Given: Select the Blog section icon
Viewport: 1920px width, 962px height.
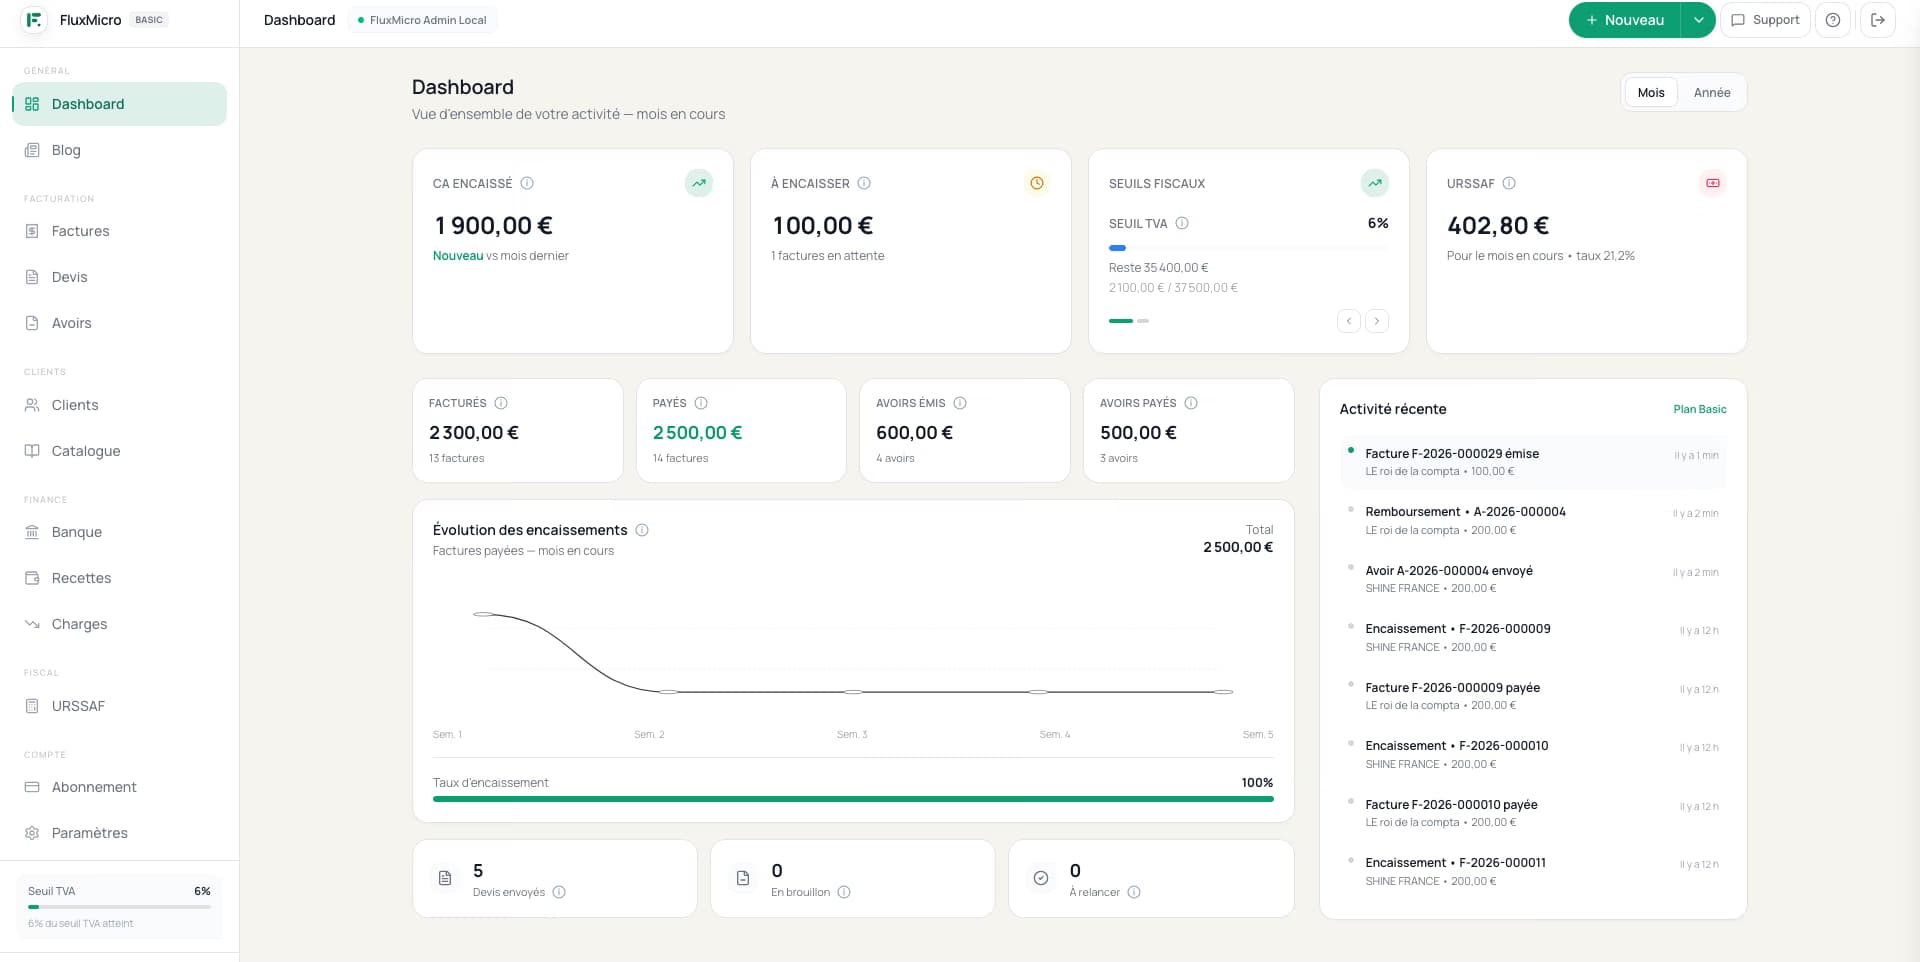Looking at the screenshot, I should (32, 150).
